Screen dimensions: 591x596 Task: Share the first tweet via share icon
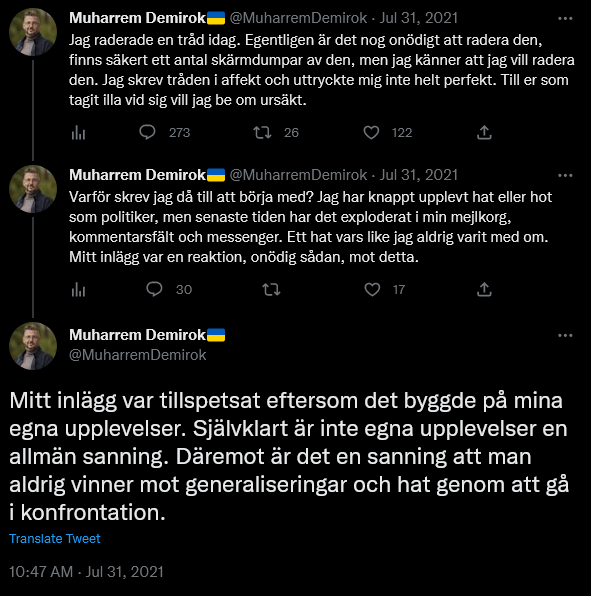(484, 132)
